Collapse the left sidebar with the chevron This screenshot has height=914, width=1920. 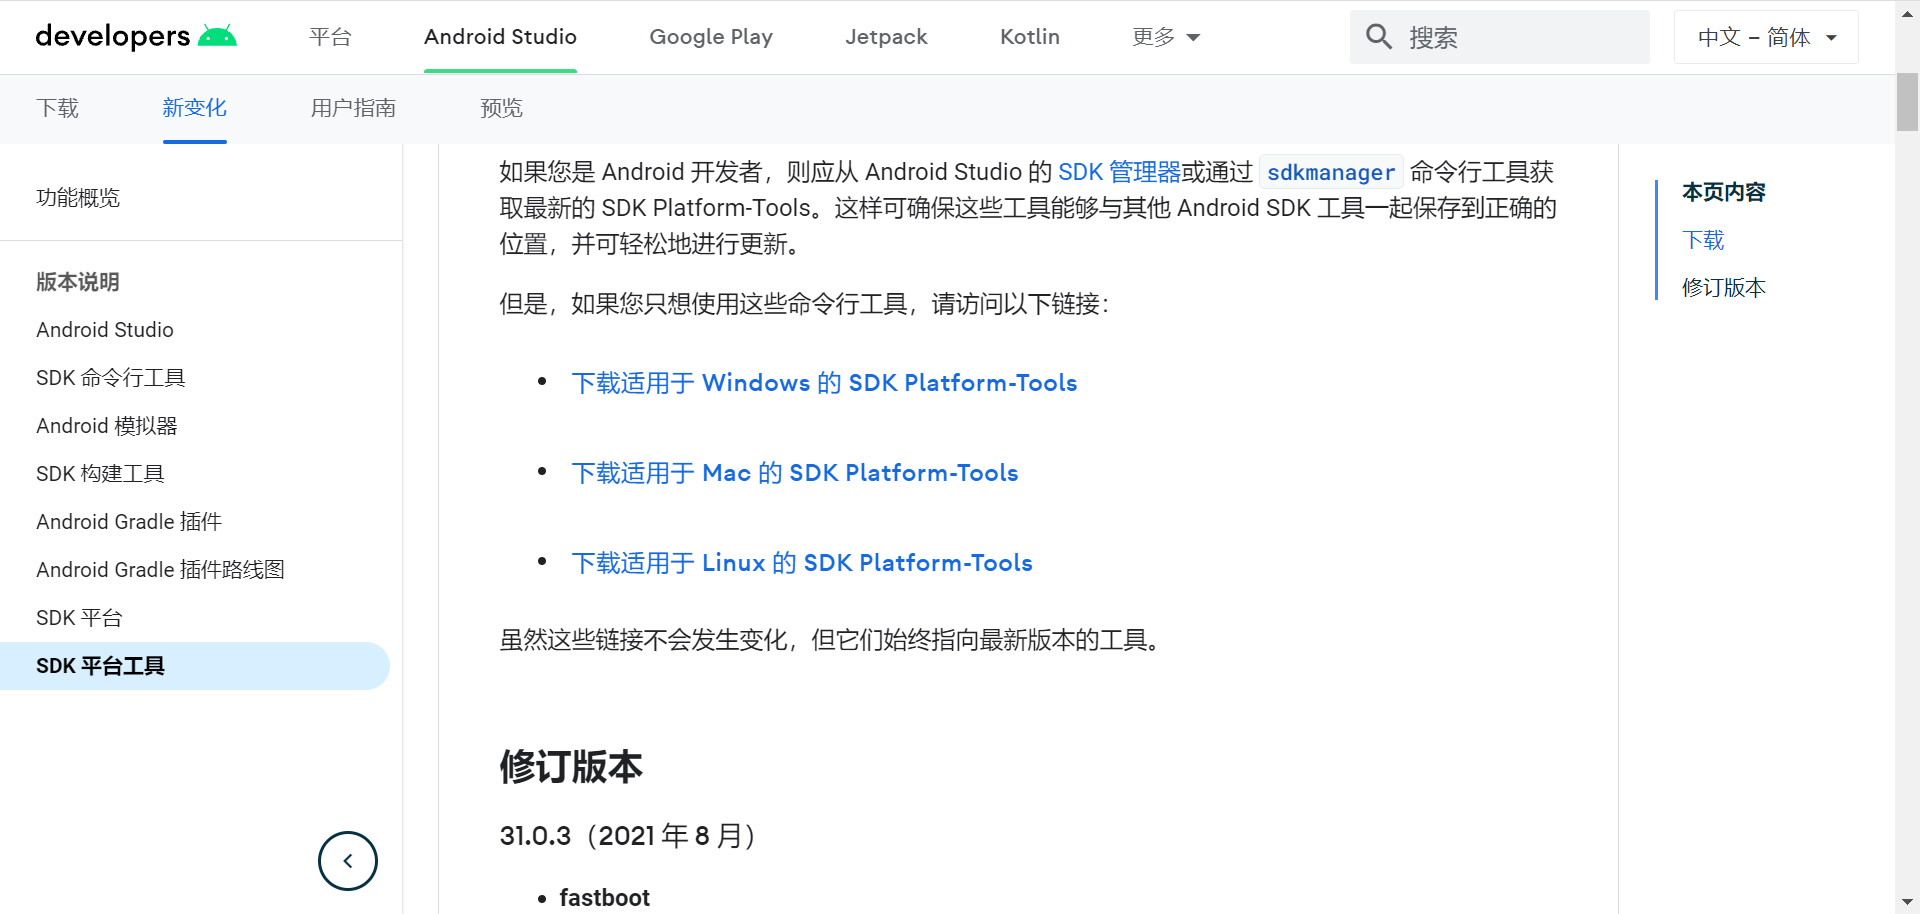(347, 860)
